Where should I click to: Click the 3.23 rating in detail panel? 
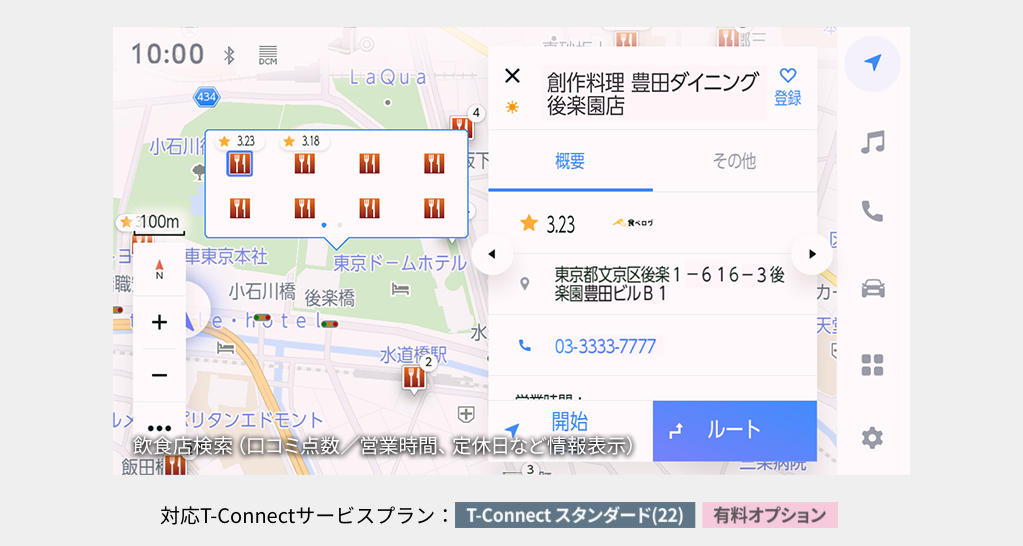coord(560,224)
